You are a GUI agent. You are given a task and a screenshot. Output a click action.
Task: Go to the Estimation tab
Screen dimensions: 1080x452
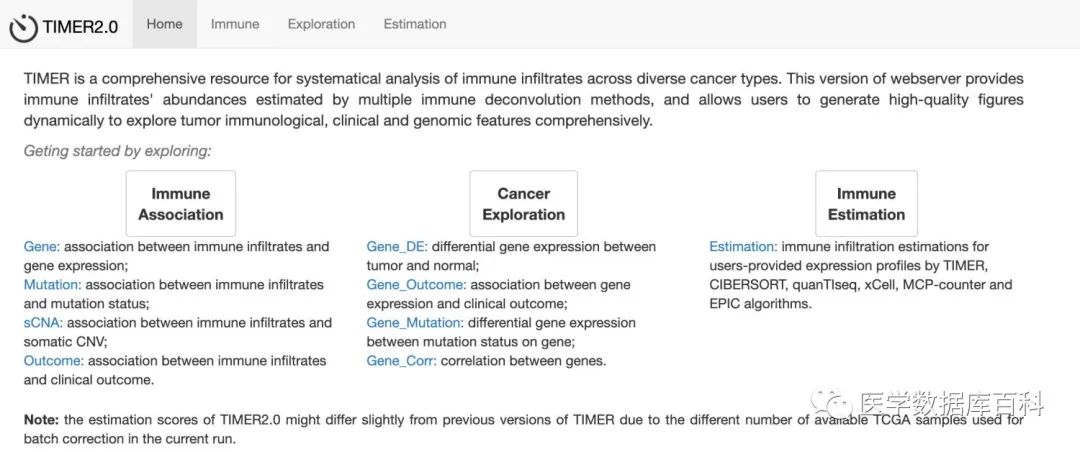(x=415, y=24)
